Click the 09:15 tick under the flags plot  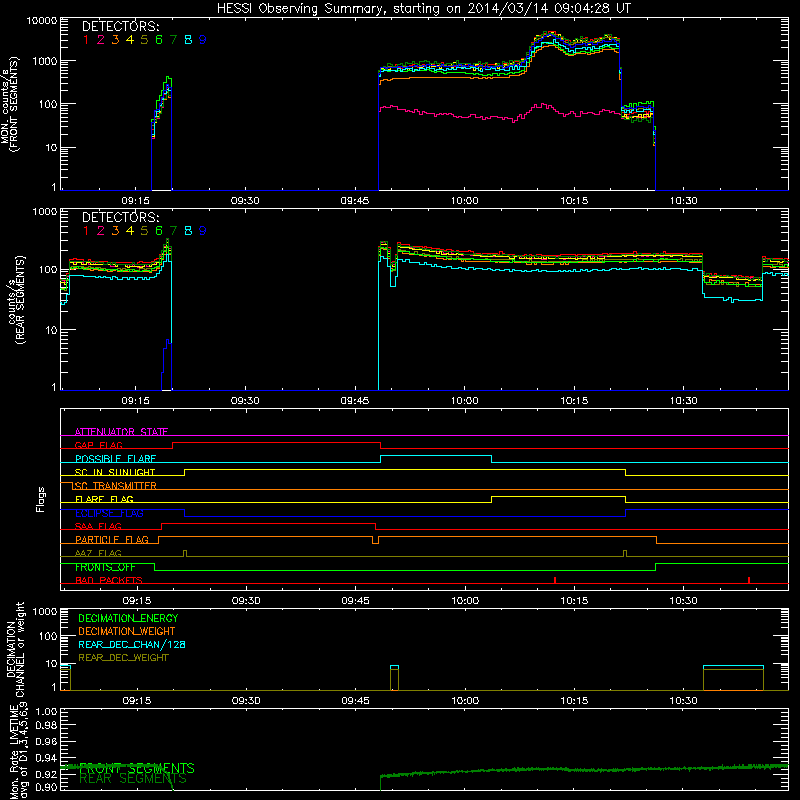click(x=136, y=601)
